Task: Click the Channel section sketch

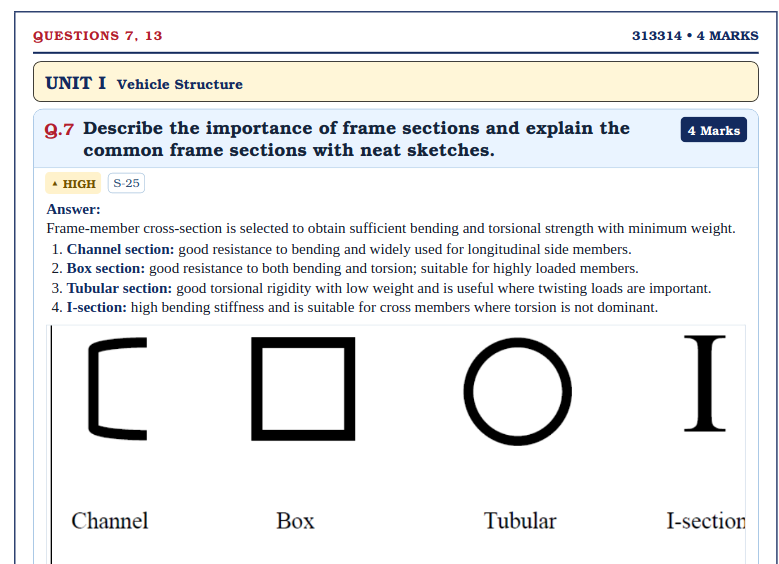Action: pos(118,389)
